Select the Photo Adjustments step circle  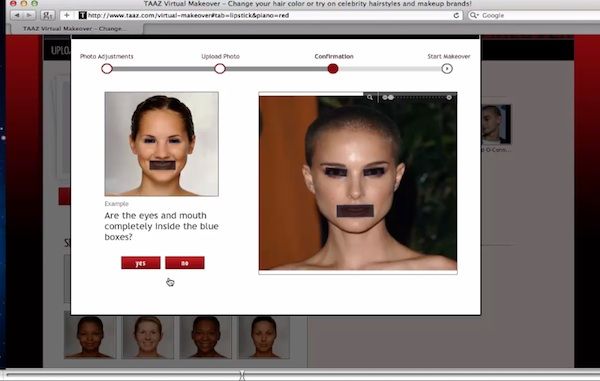tap(107, 69)
